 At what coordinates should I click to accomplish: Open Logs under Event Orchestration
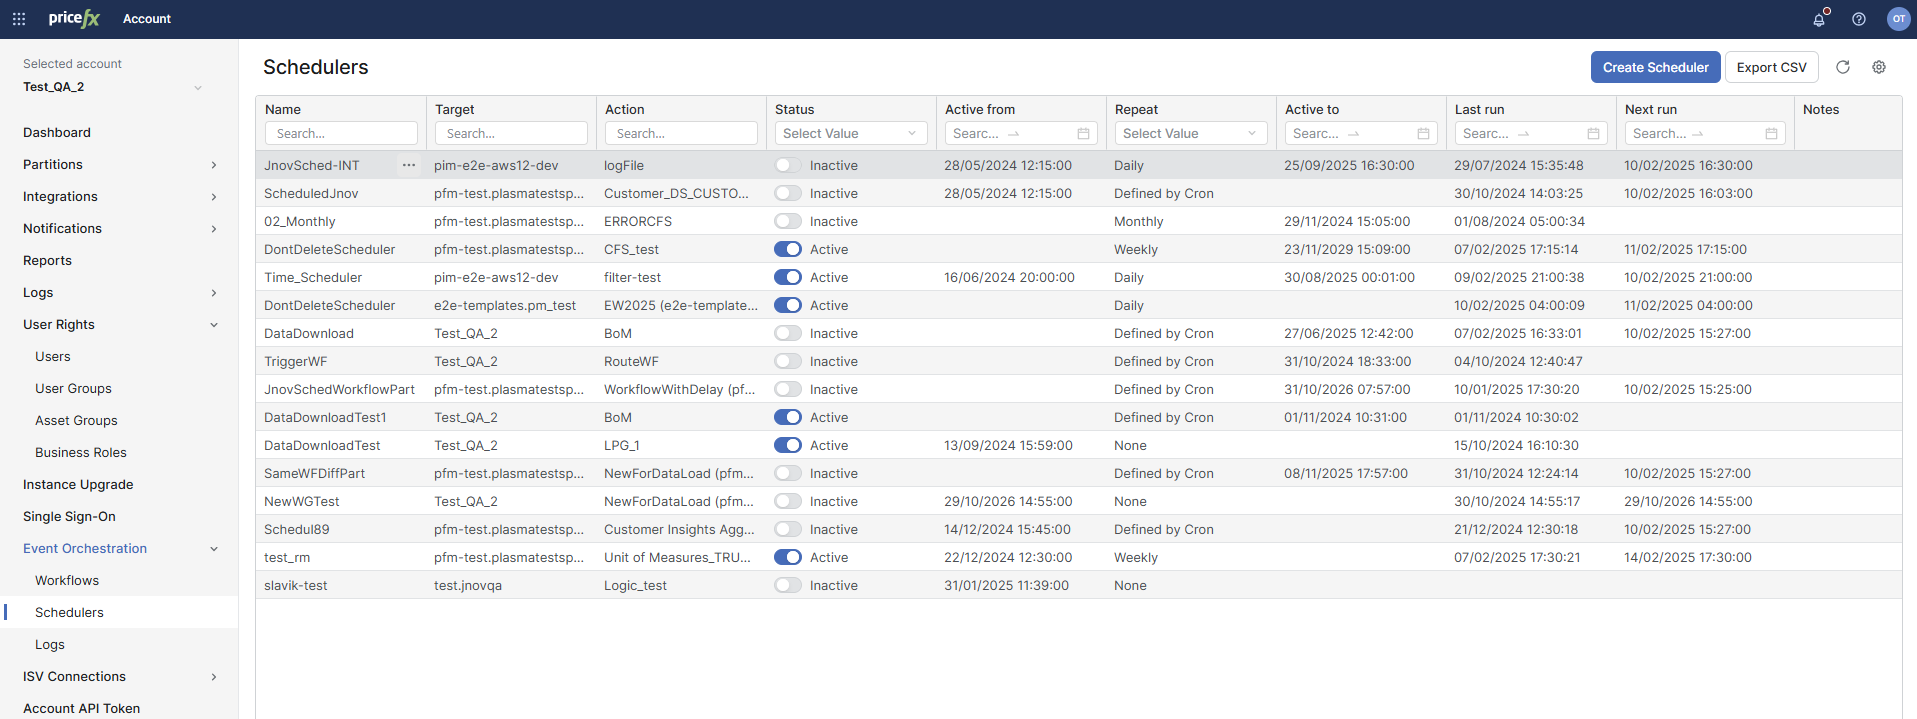[50, 644]
